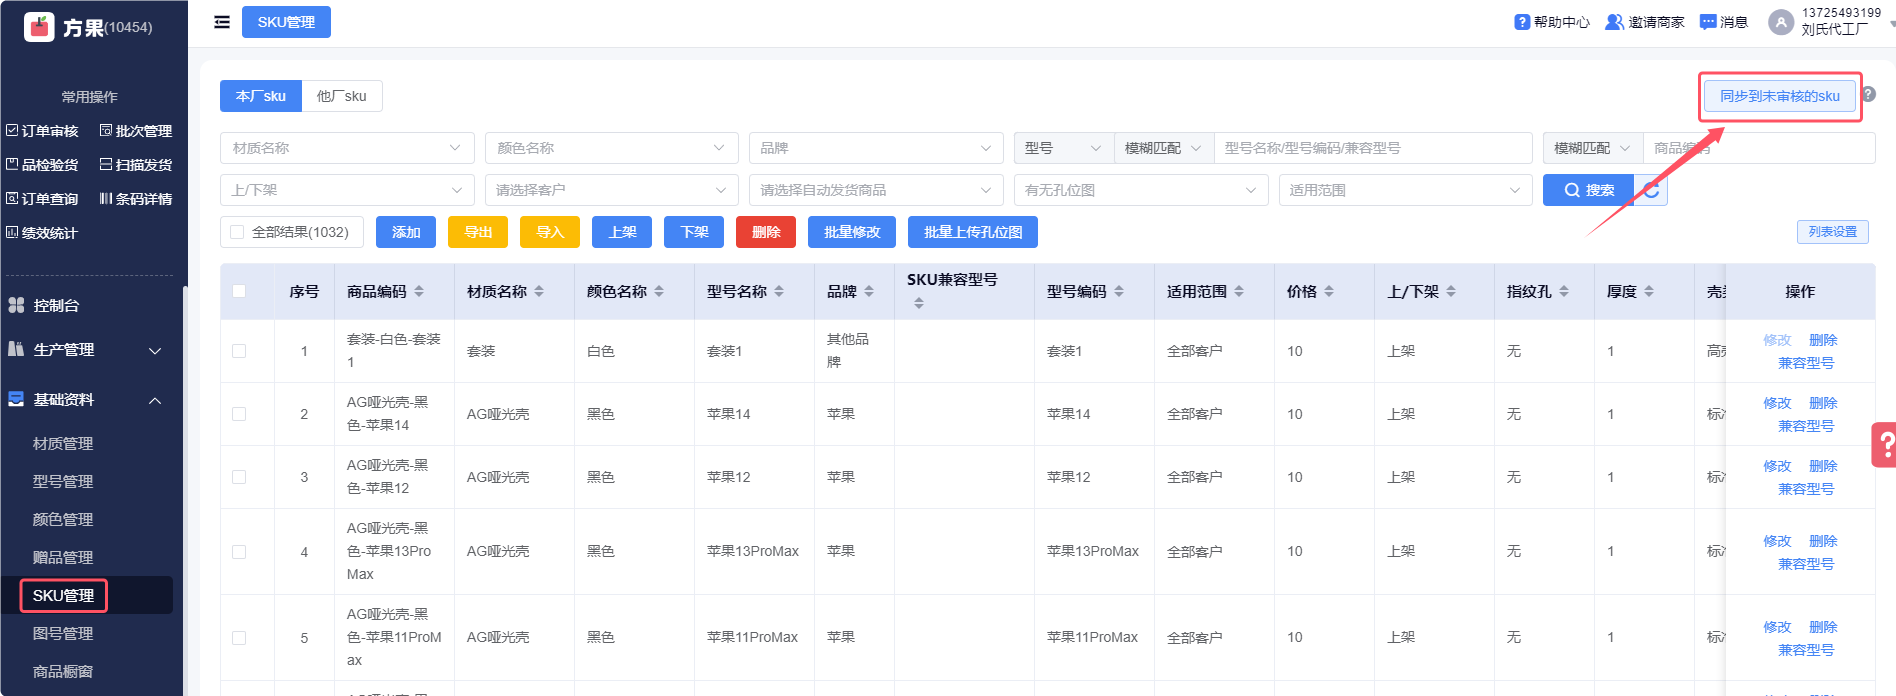Click the sidebar collapse hamburger icon
1896x696 pixels.
[x=222, y=22]
